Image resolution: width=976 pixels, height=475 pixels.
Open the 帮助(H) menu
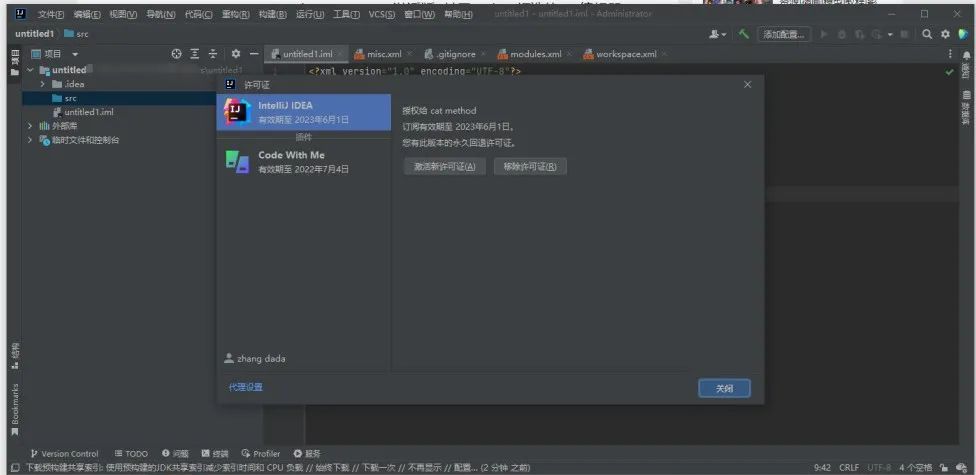(x=458, y=14)
